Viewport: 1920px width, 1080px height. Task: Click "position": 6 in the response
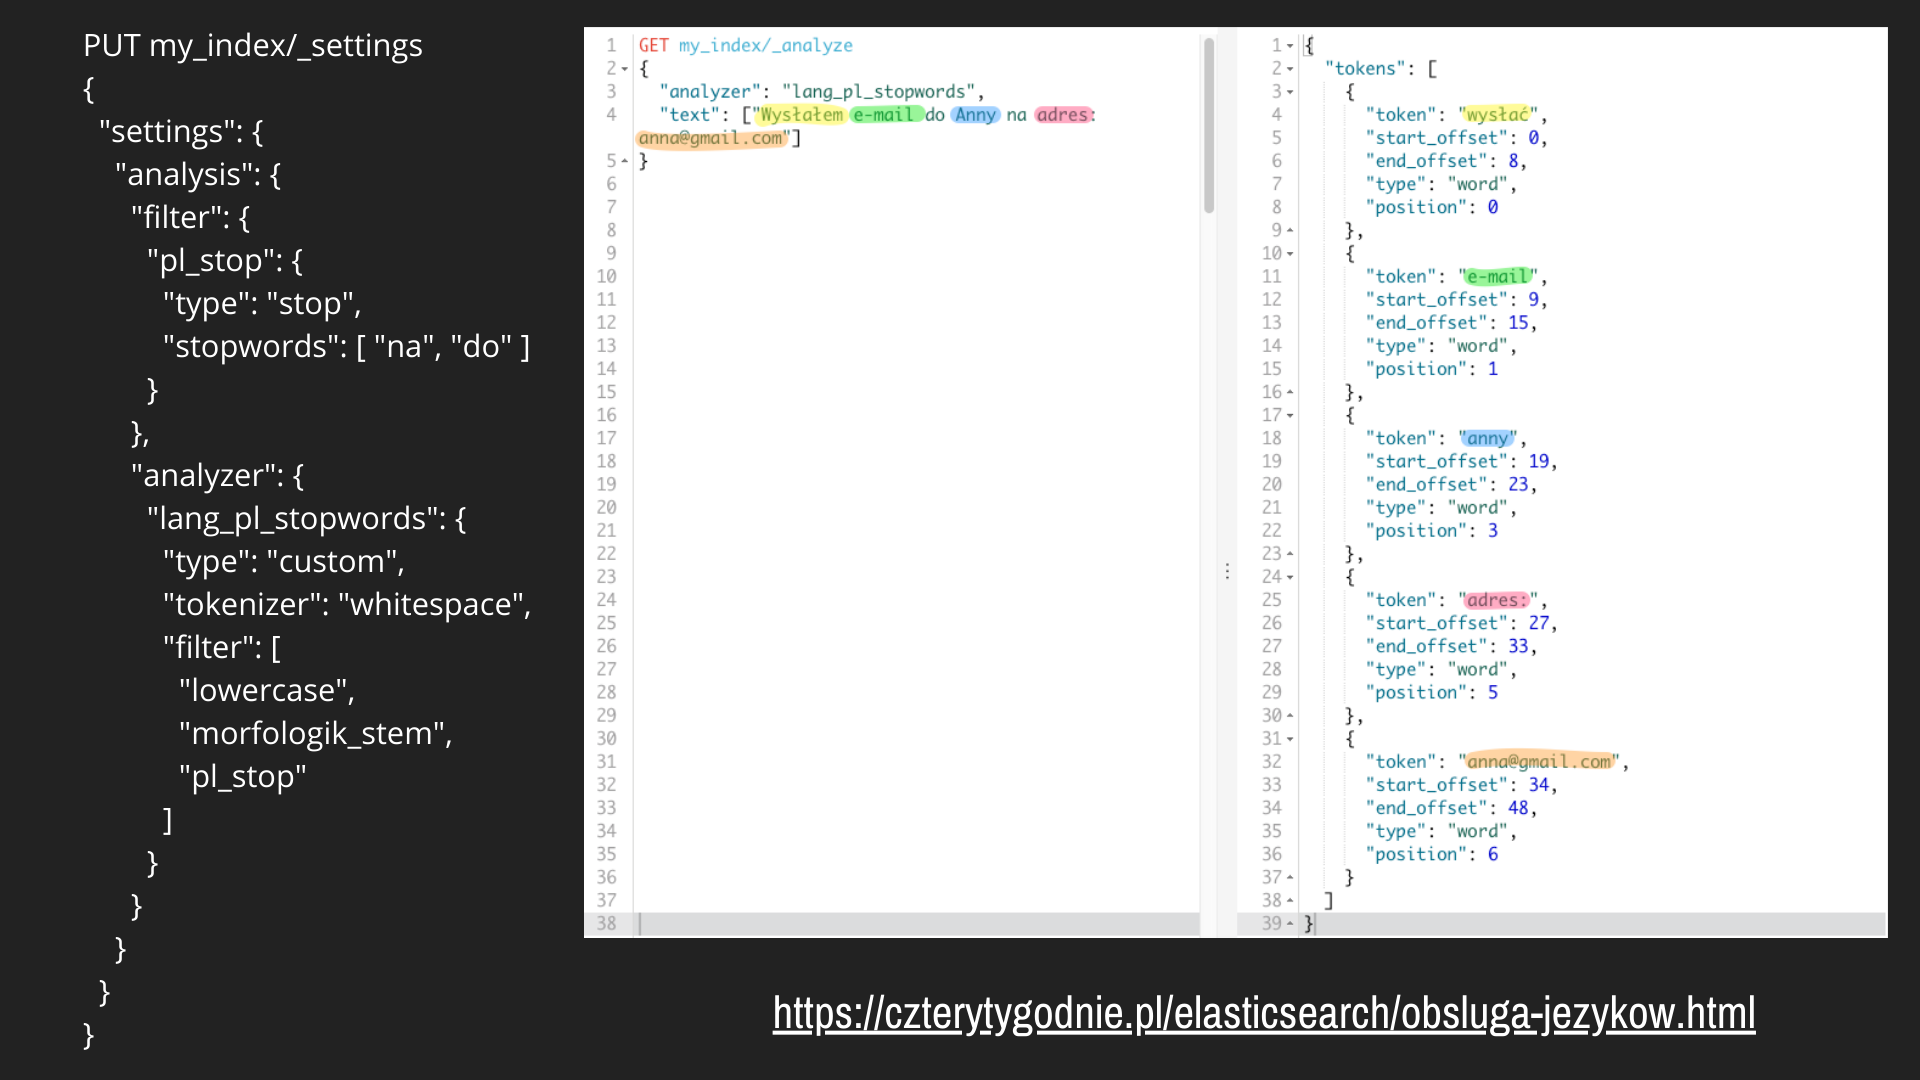pyautogui.click(x=1432, y=854)
